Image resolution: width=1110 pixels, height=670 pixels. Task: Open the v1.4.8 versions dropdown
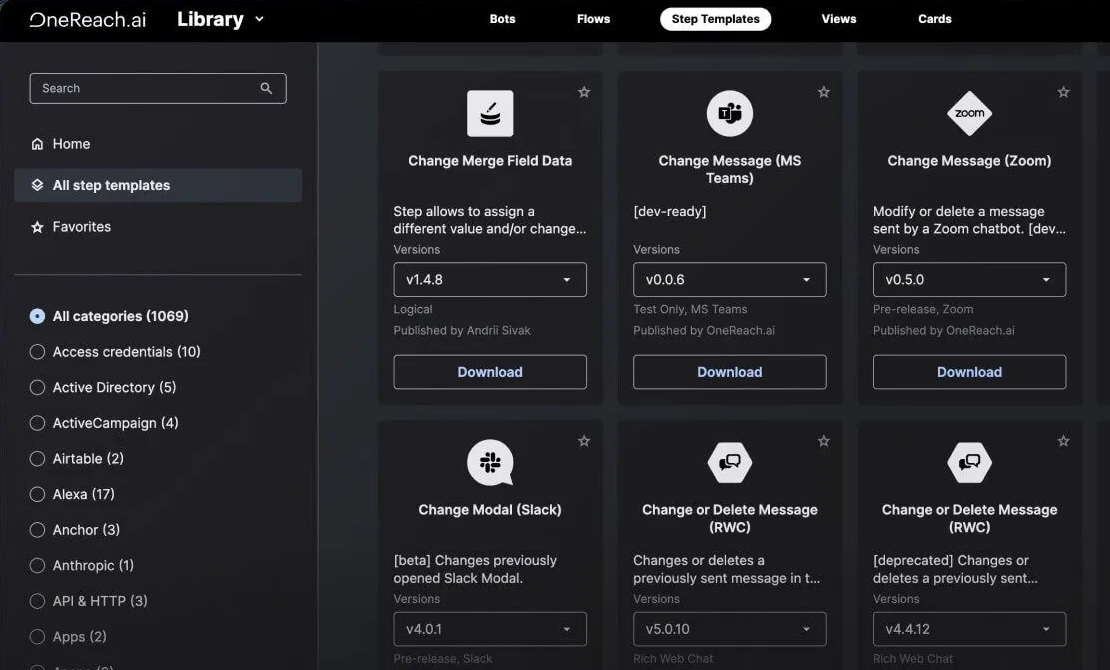tap(490, 280)
